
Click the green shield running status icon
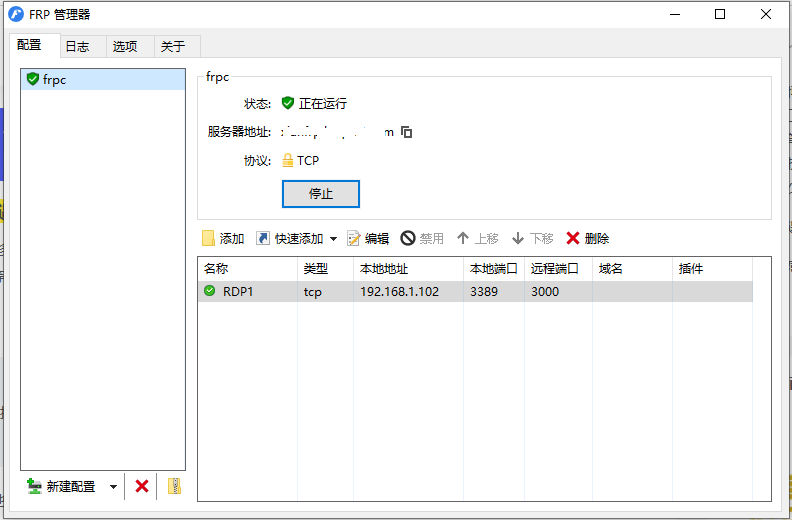pyautogui.click(x=288, y=103)
